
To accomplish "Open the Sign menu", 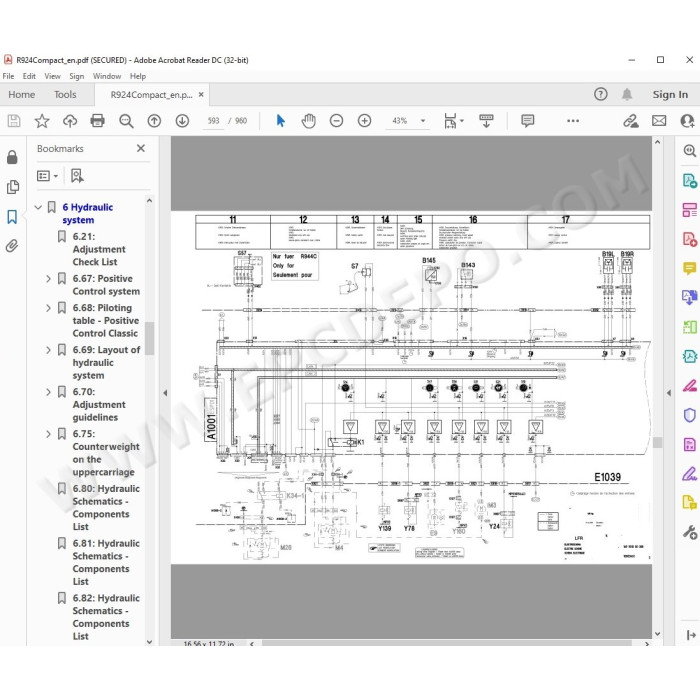I will click(x=76, y=76).
